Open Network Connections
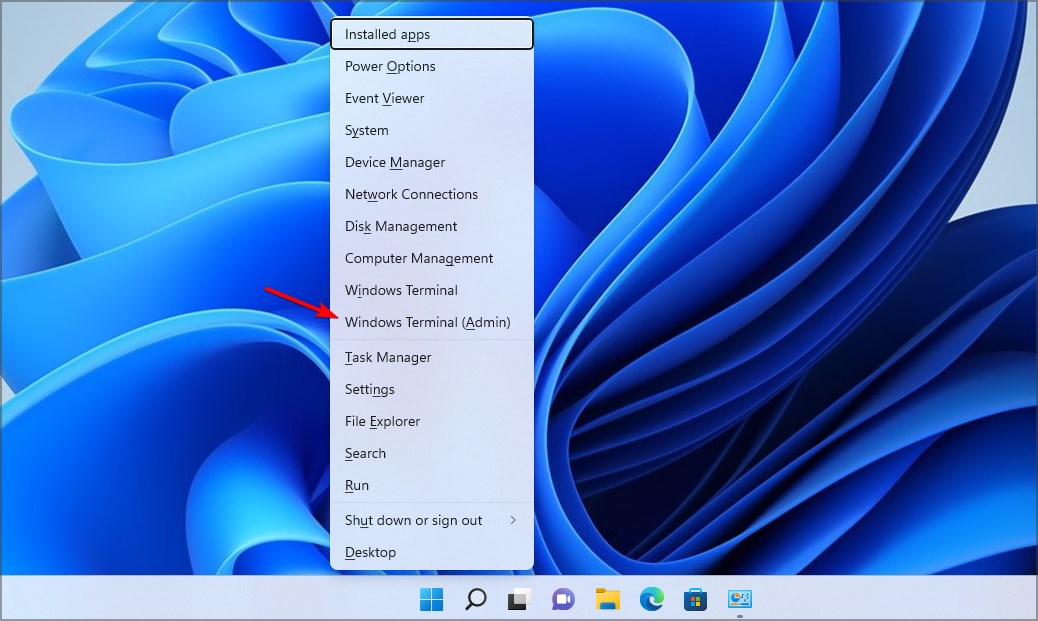This screenshot has width=1038, height=621. tap(411, 194)
